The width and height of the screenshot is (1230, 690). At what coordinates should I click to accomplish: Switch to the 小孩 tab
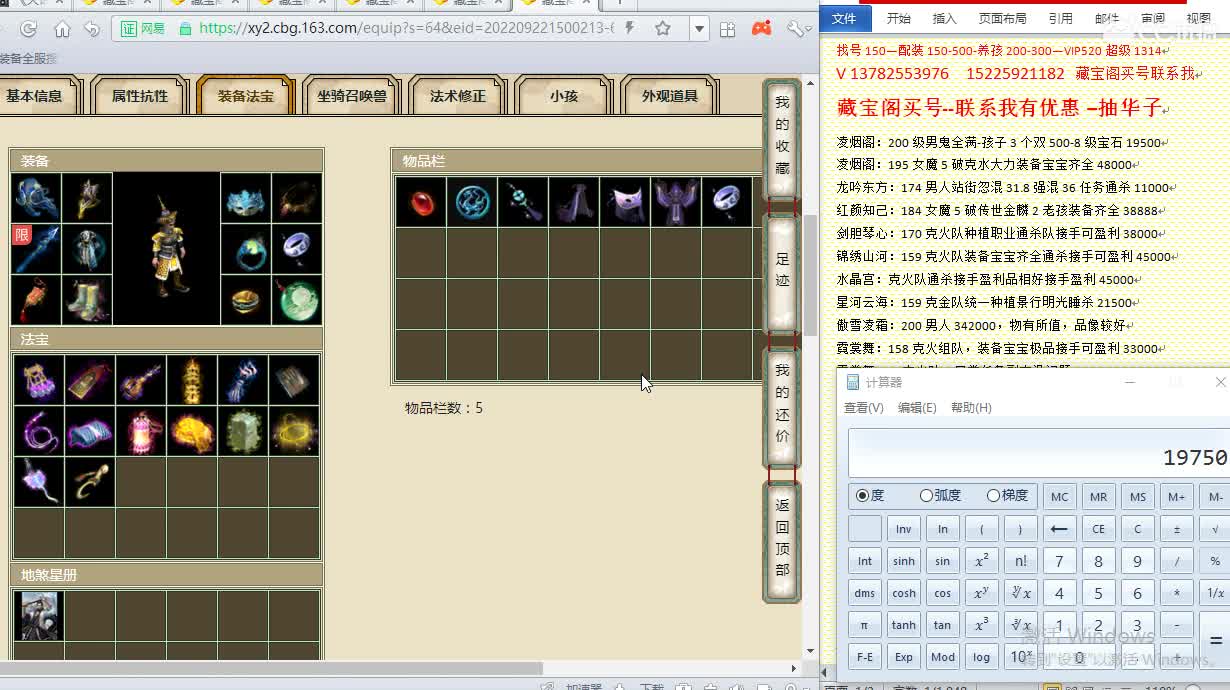[x=564, y=96]
